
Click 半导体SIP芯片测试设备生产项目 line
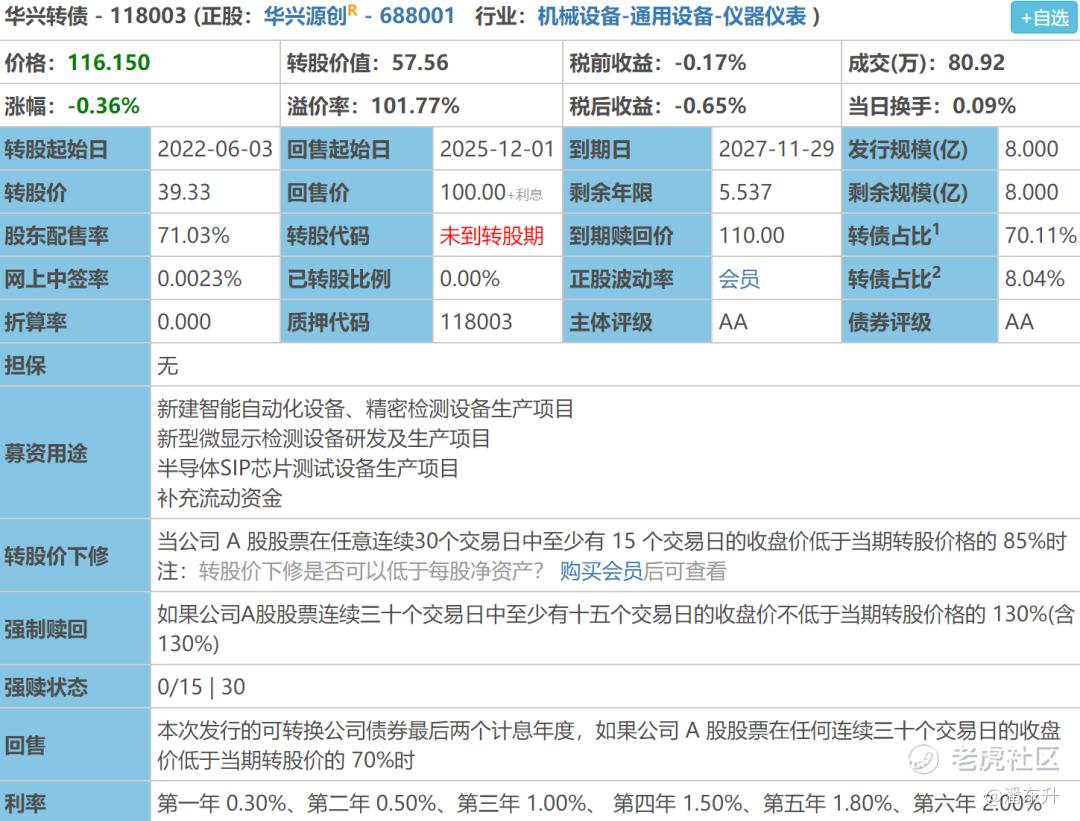(x=308, y=468)
